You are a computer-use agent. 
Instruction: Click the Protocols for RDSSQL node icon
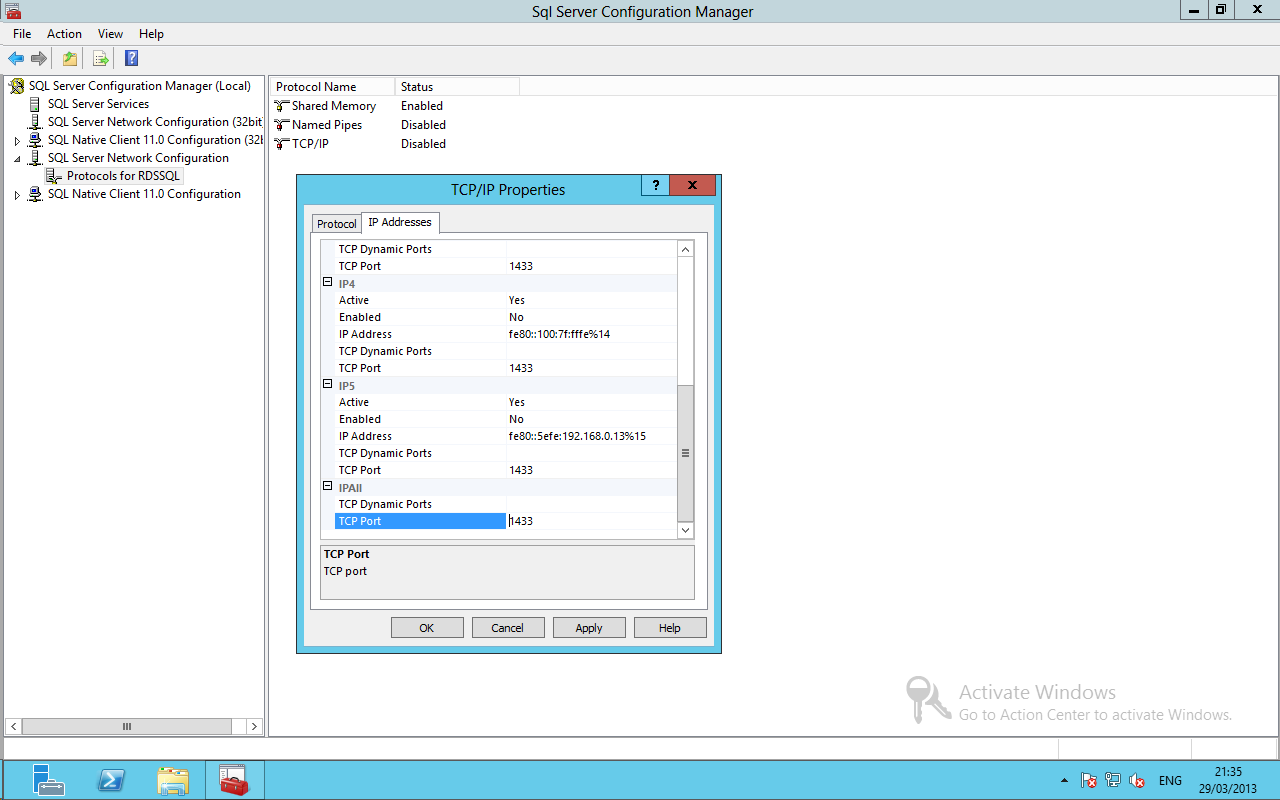pos(54,176)
